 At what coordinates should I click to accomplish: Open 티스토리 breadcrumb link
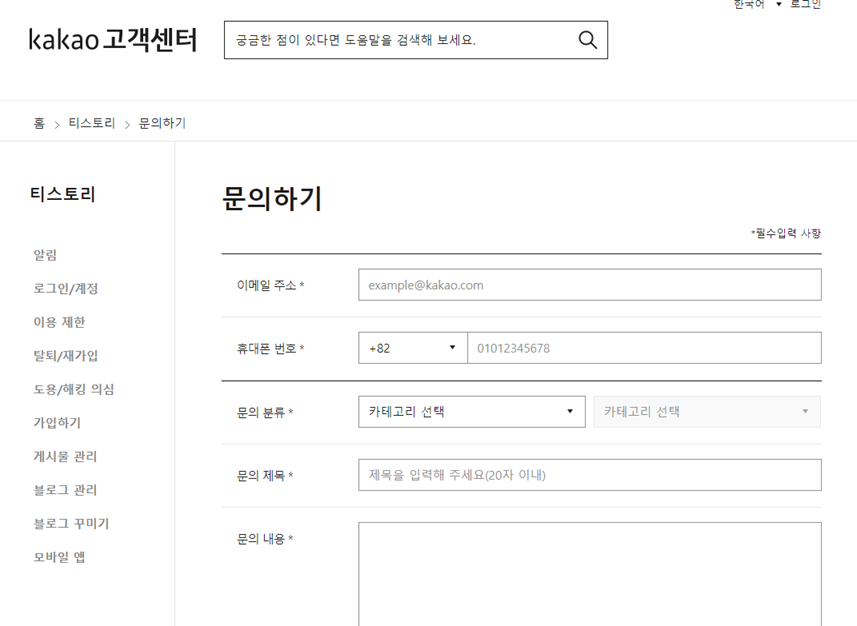[92, 123]
